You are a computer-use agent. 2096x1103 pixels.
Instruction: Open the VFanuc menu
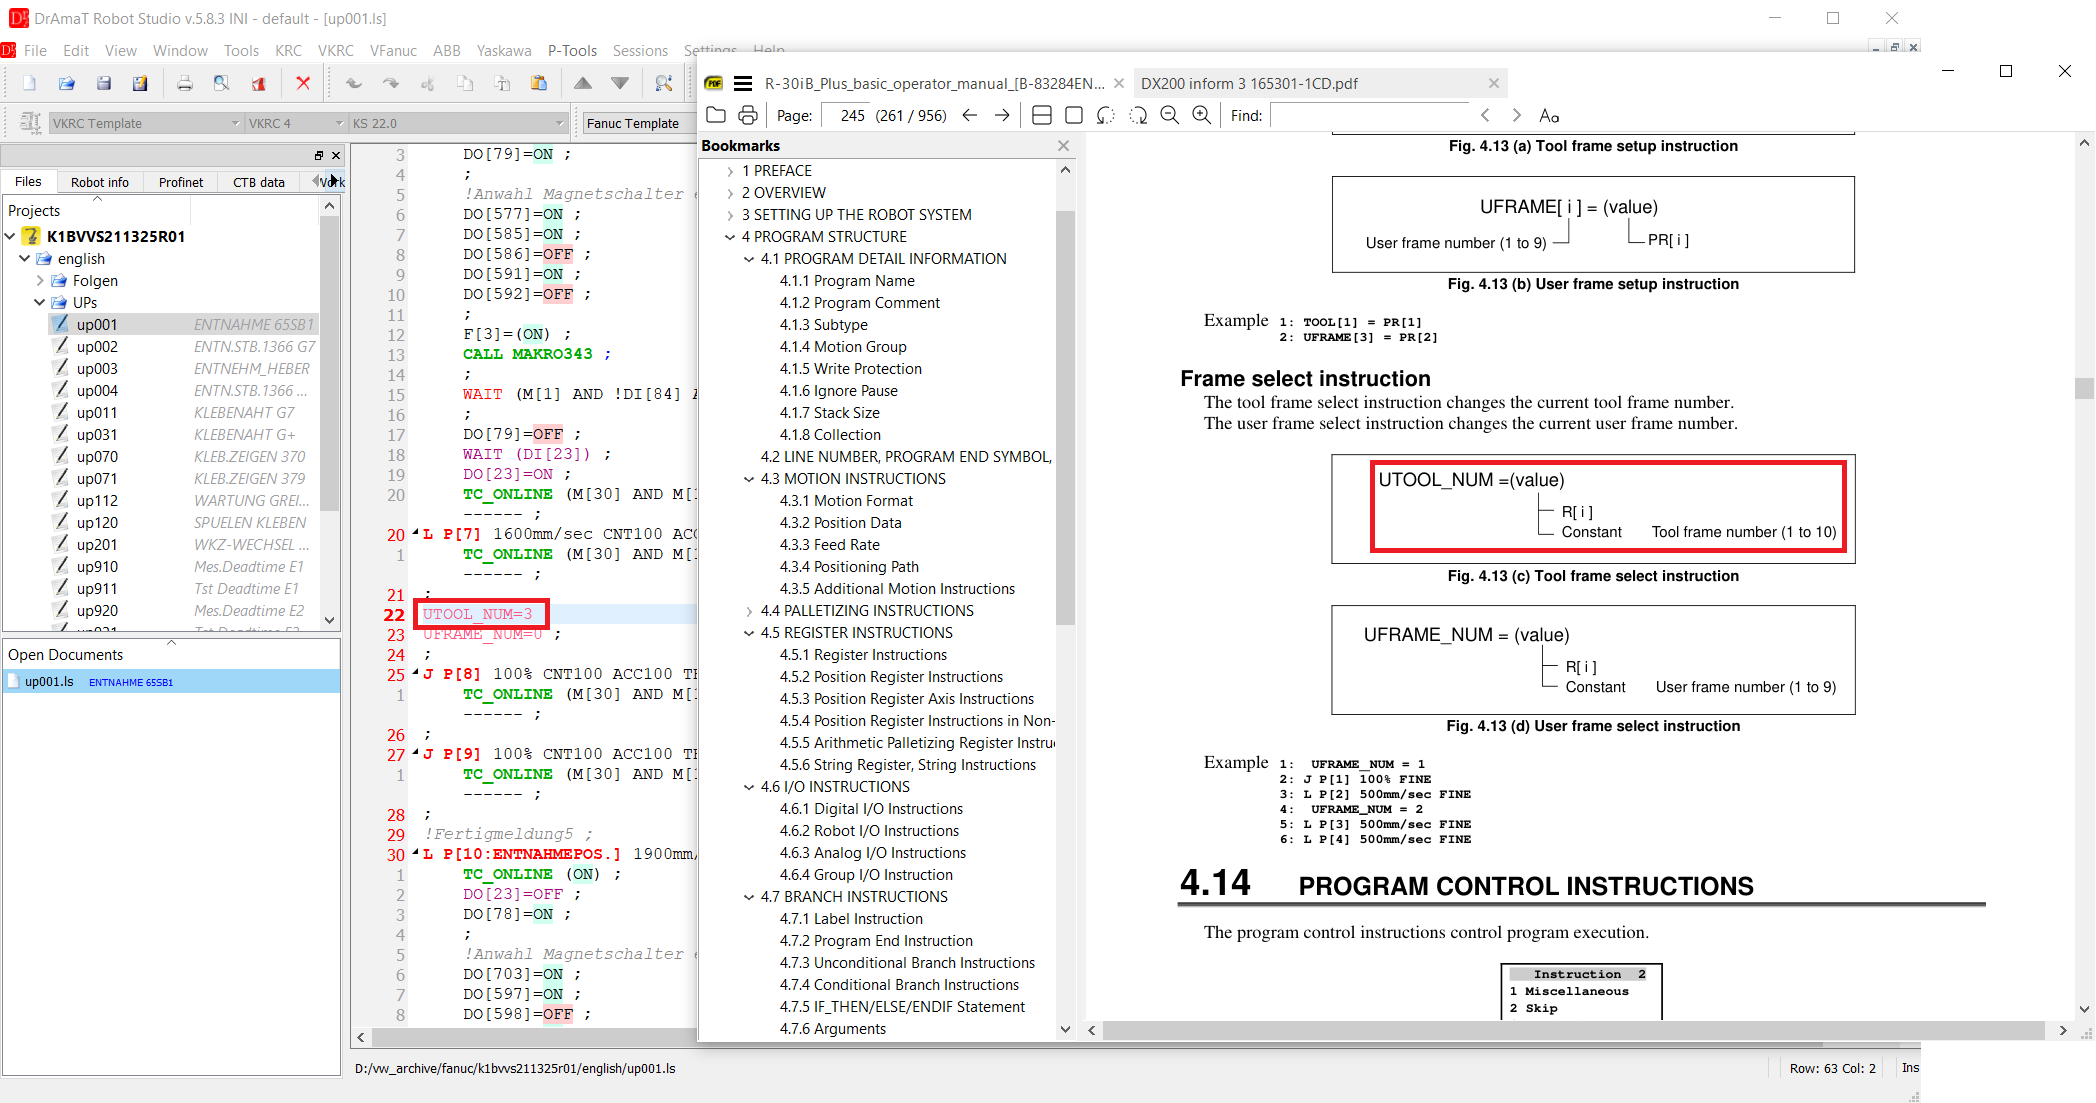pyautogui.click(x=393, y=50)
